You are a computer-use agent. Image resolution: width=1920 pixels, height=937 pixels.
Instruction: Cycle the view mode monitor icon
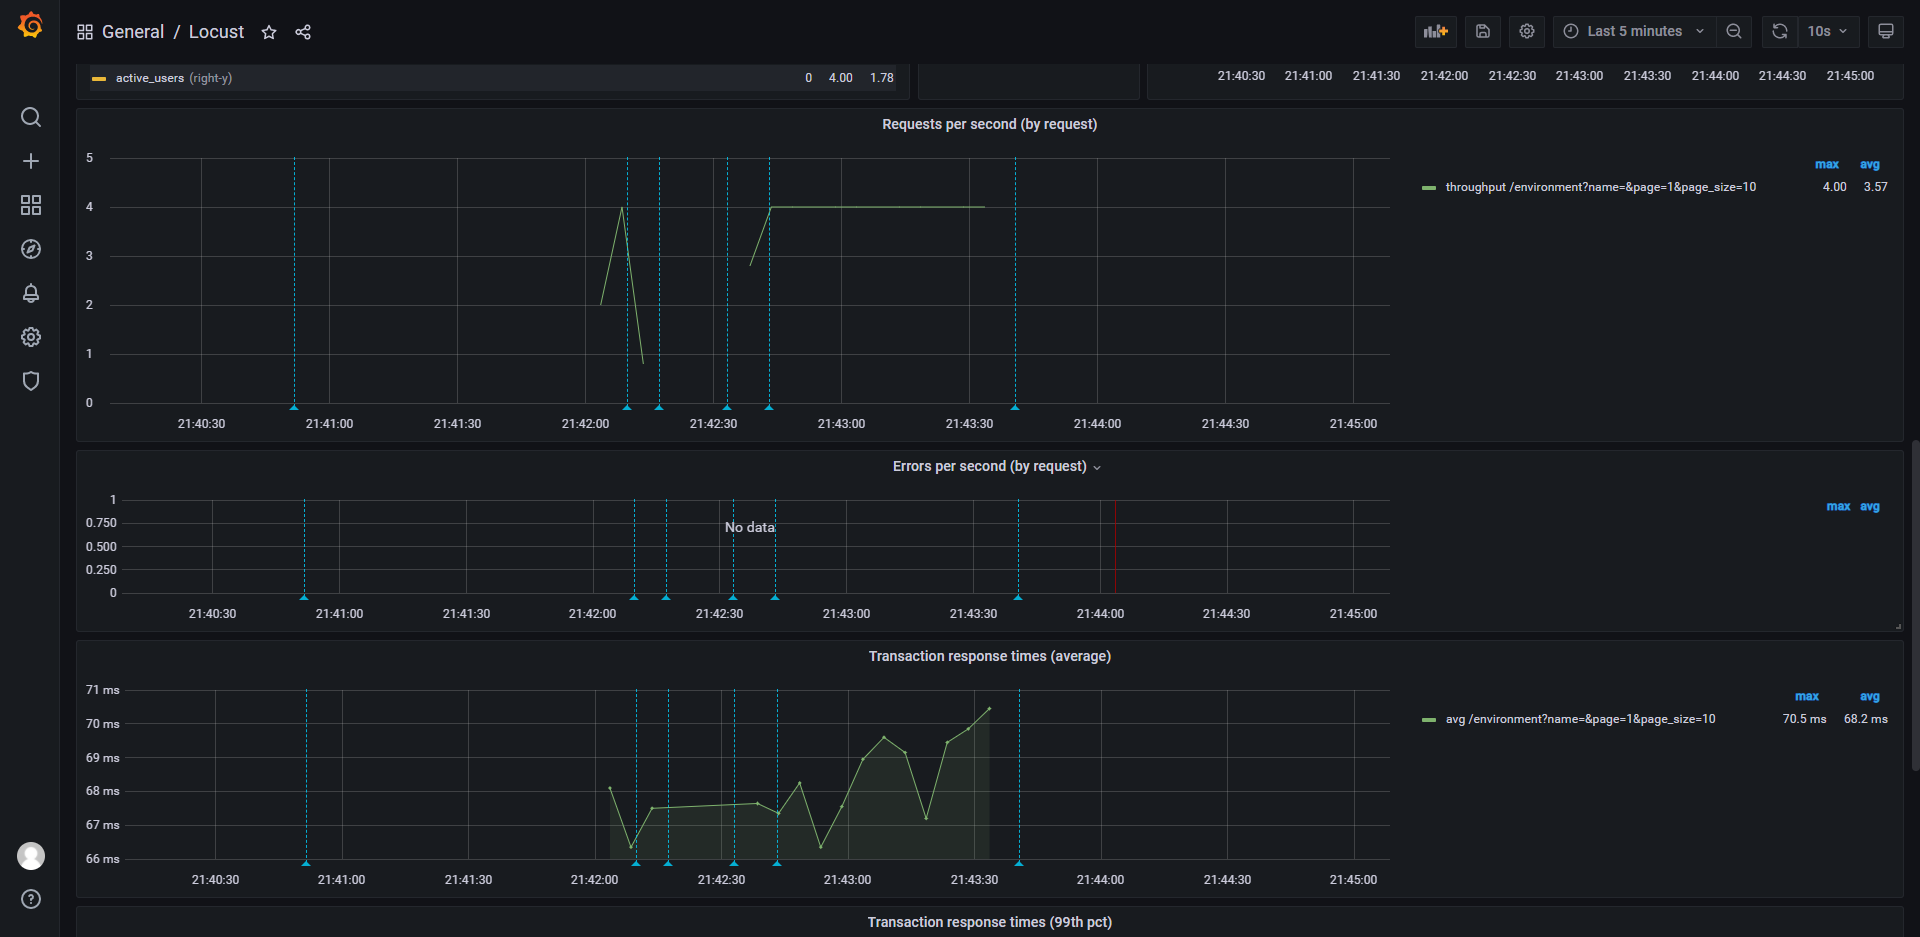coord(1886,31)
